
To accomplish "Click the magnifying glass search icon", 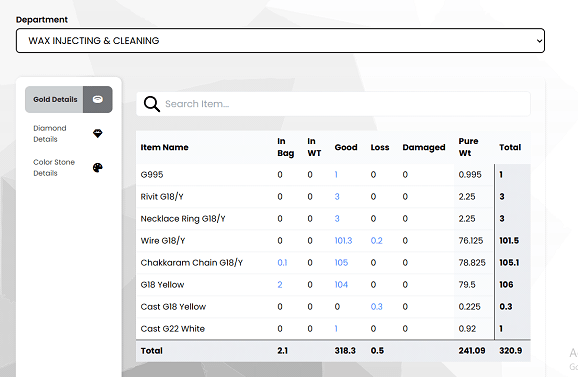I will click(x=152, y=104).
